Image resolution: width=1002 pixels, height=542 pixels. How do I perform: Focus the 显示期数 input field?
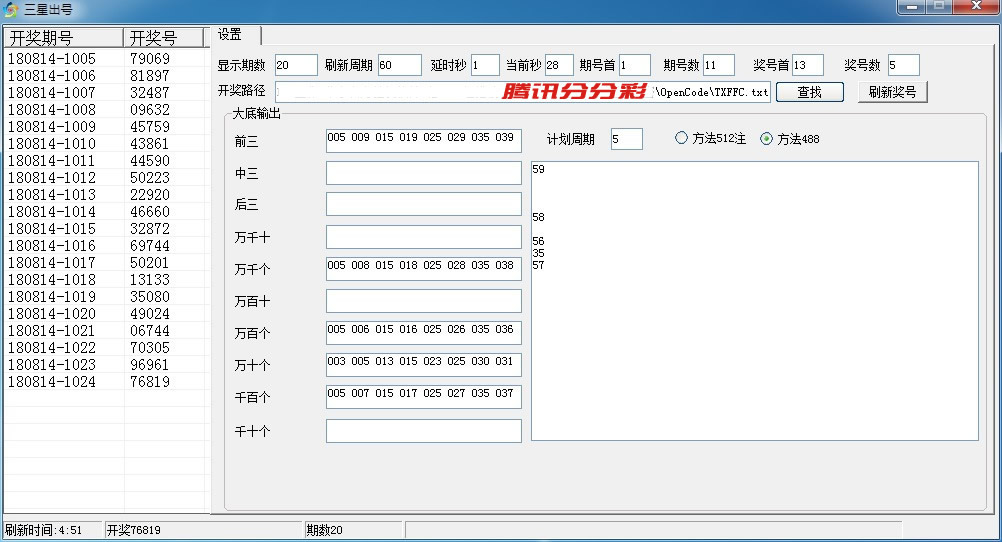click(295, 65)
